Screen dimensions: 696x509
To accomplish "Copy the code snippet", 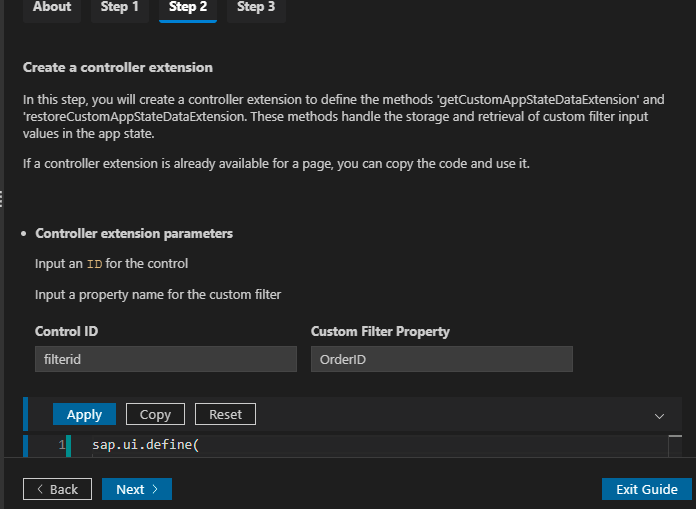I will click(155, 414).
